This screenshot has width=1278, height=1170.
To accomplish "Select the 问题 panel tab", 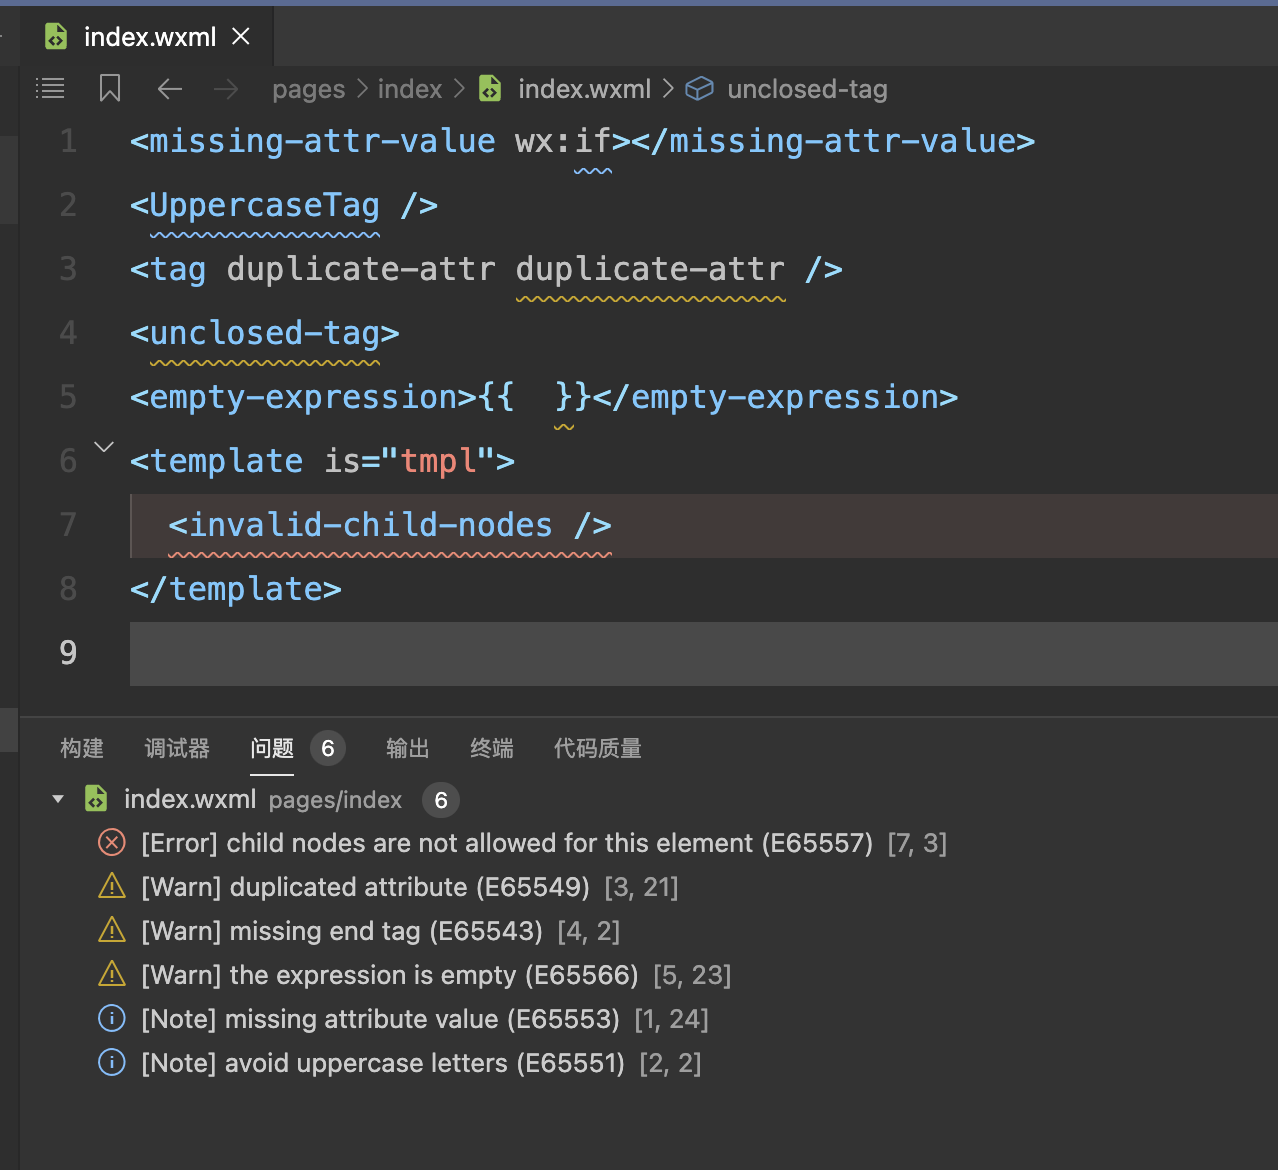I will (272, 748).
